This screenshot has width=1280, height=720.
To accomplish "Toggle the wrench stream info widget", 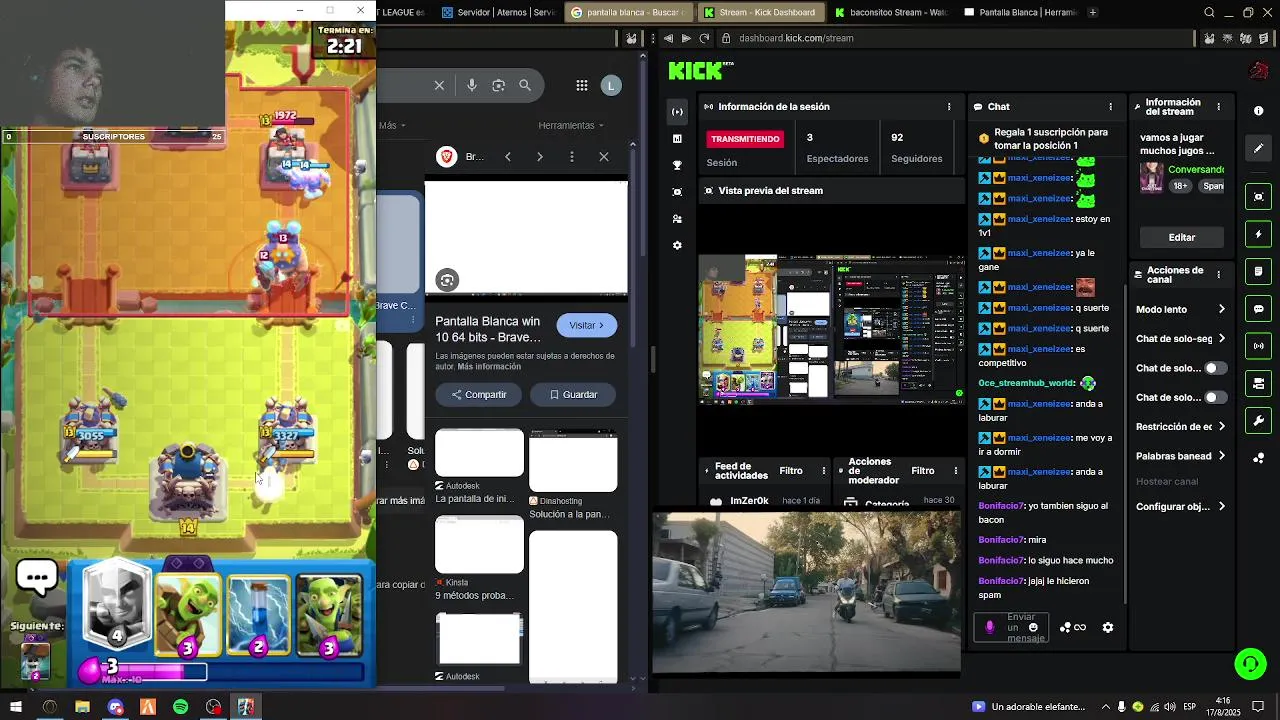I will [x=1258, y=420].
